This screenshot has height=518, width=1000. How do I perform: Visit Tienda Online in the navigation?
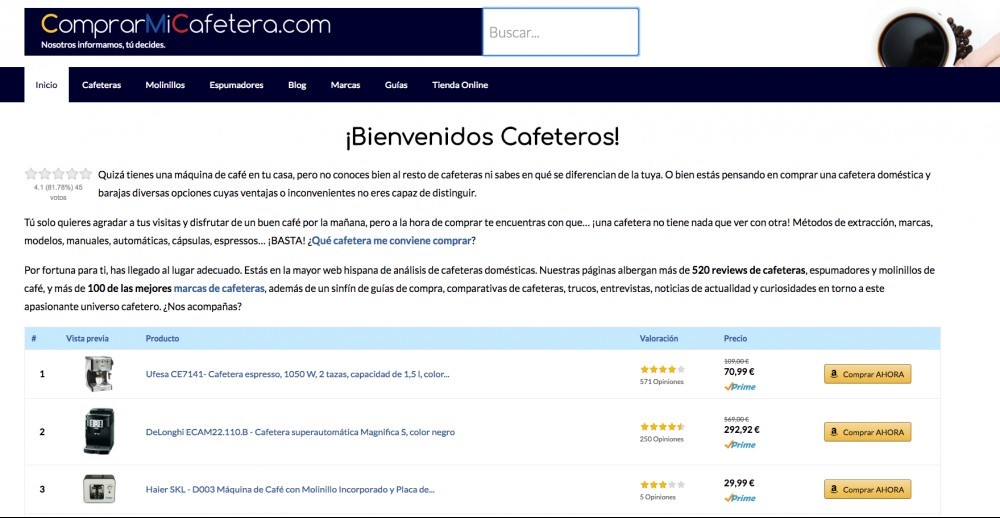[x=460, y=85]
